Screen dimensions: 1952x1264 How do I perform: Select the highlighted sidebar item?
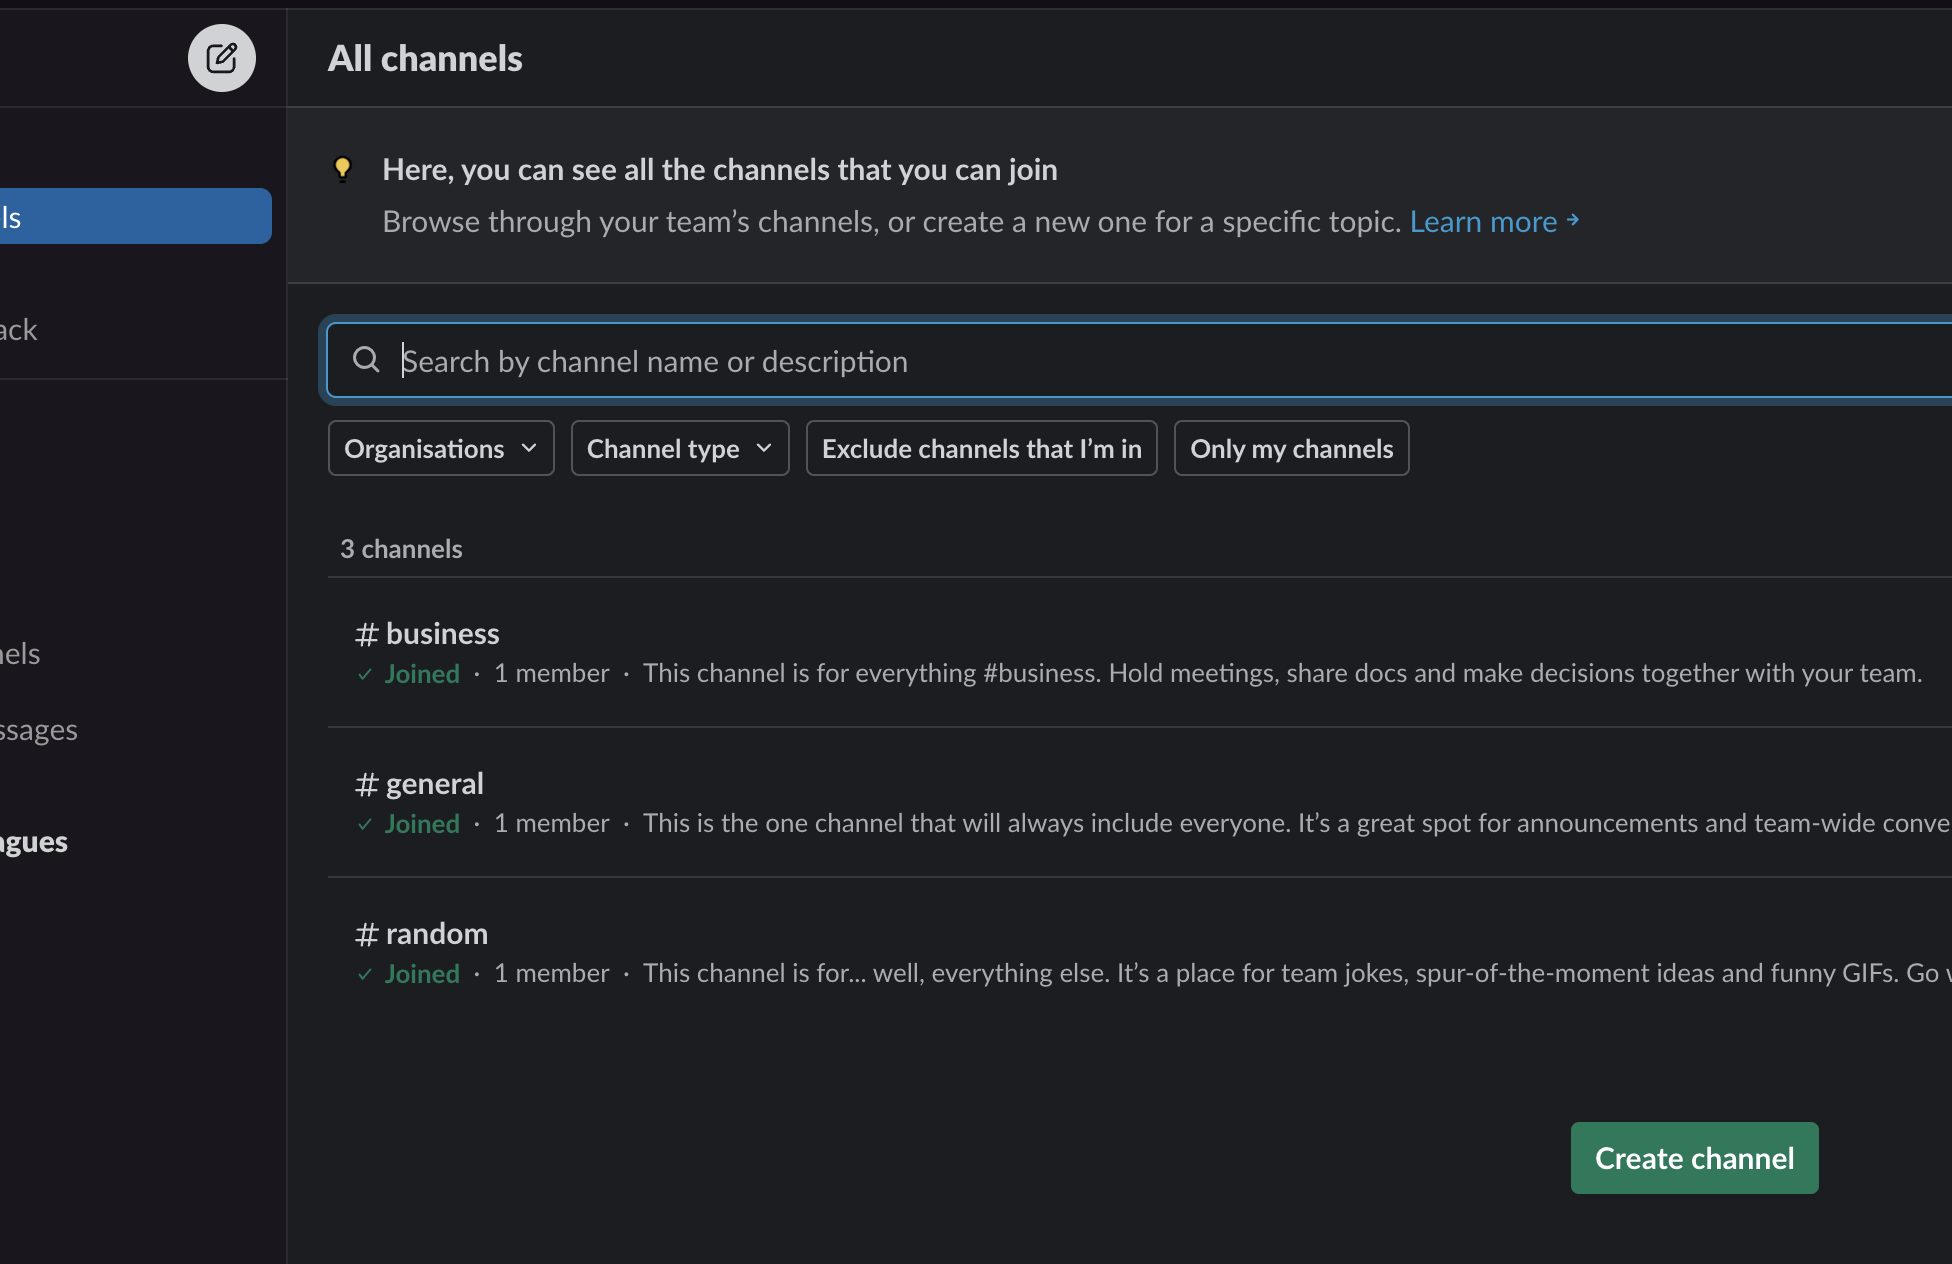click(135, 216)
